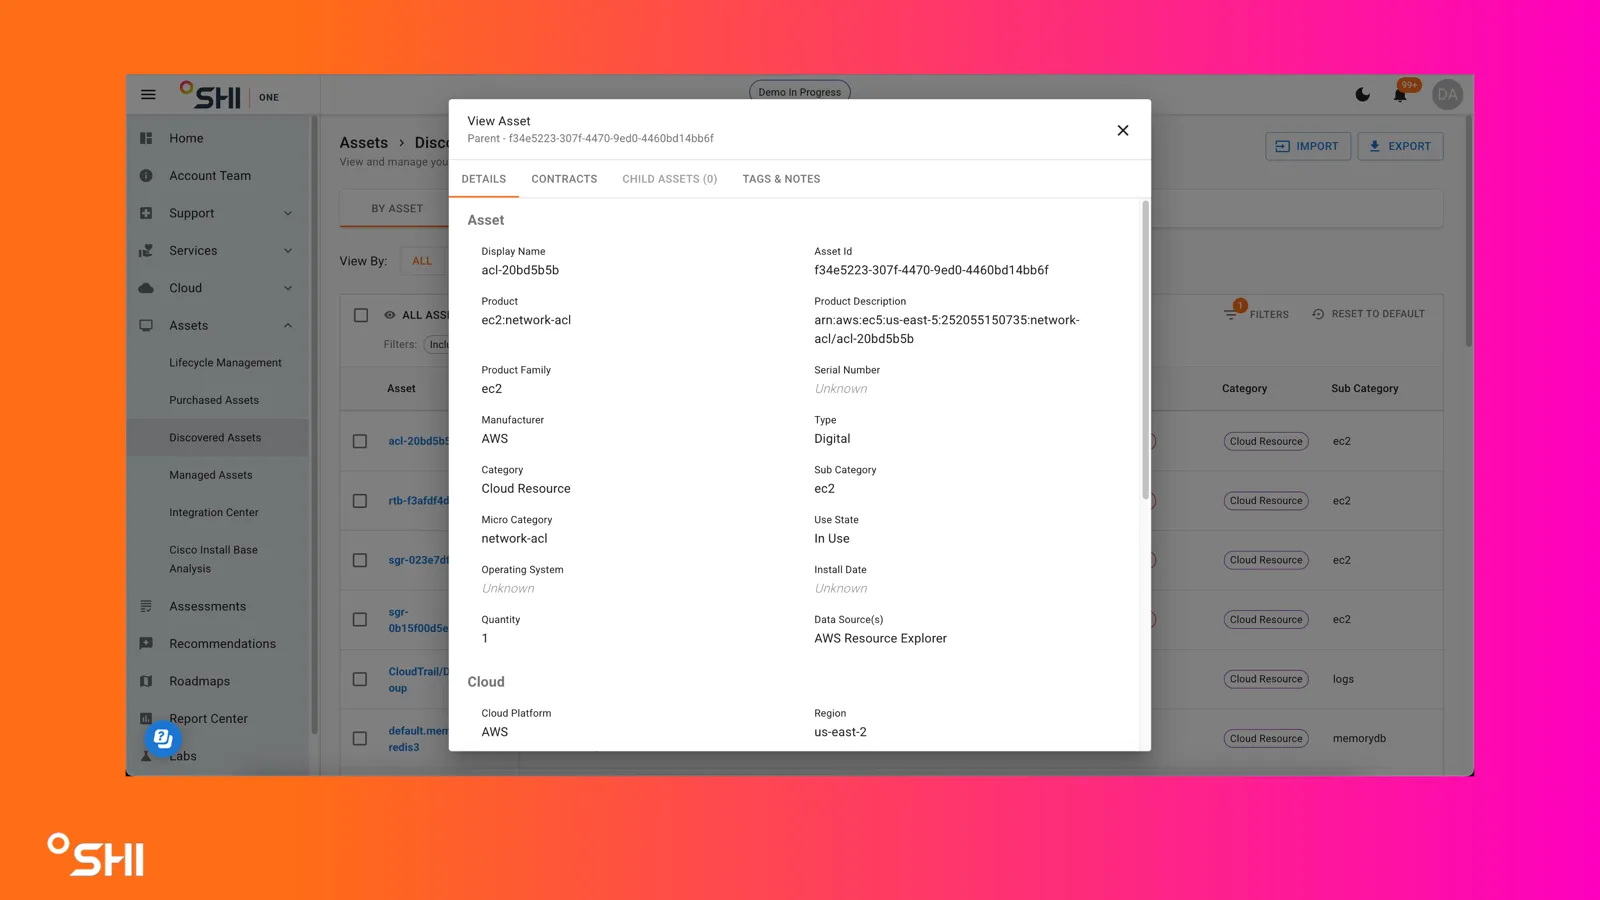Screen dimensions: 1600x900
Task: Click the dialog vertical scrollbar
Action: pos(1145,350)
